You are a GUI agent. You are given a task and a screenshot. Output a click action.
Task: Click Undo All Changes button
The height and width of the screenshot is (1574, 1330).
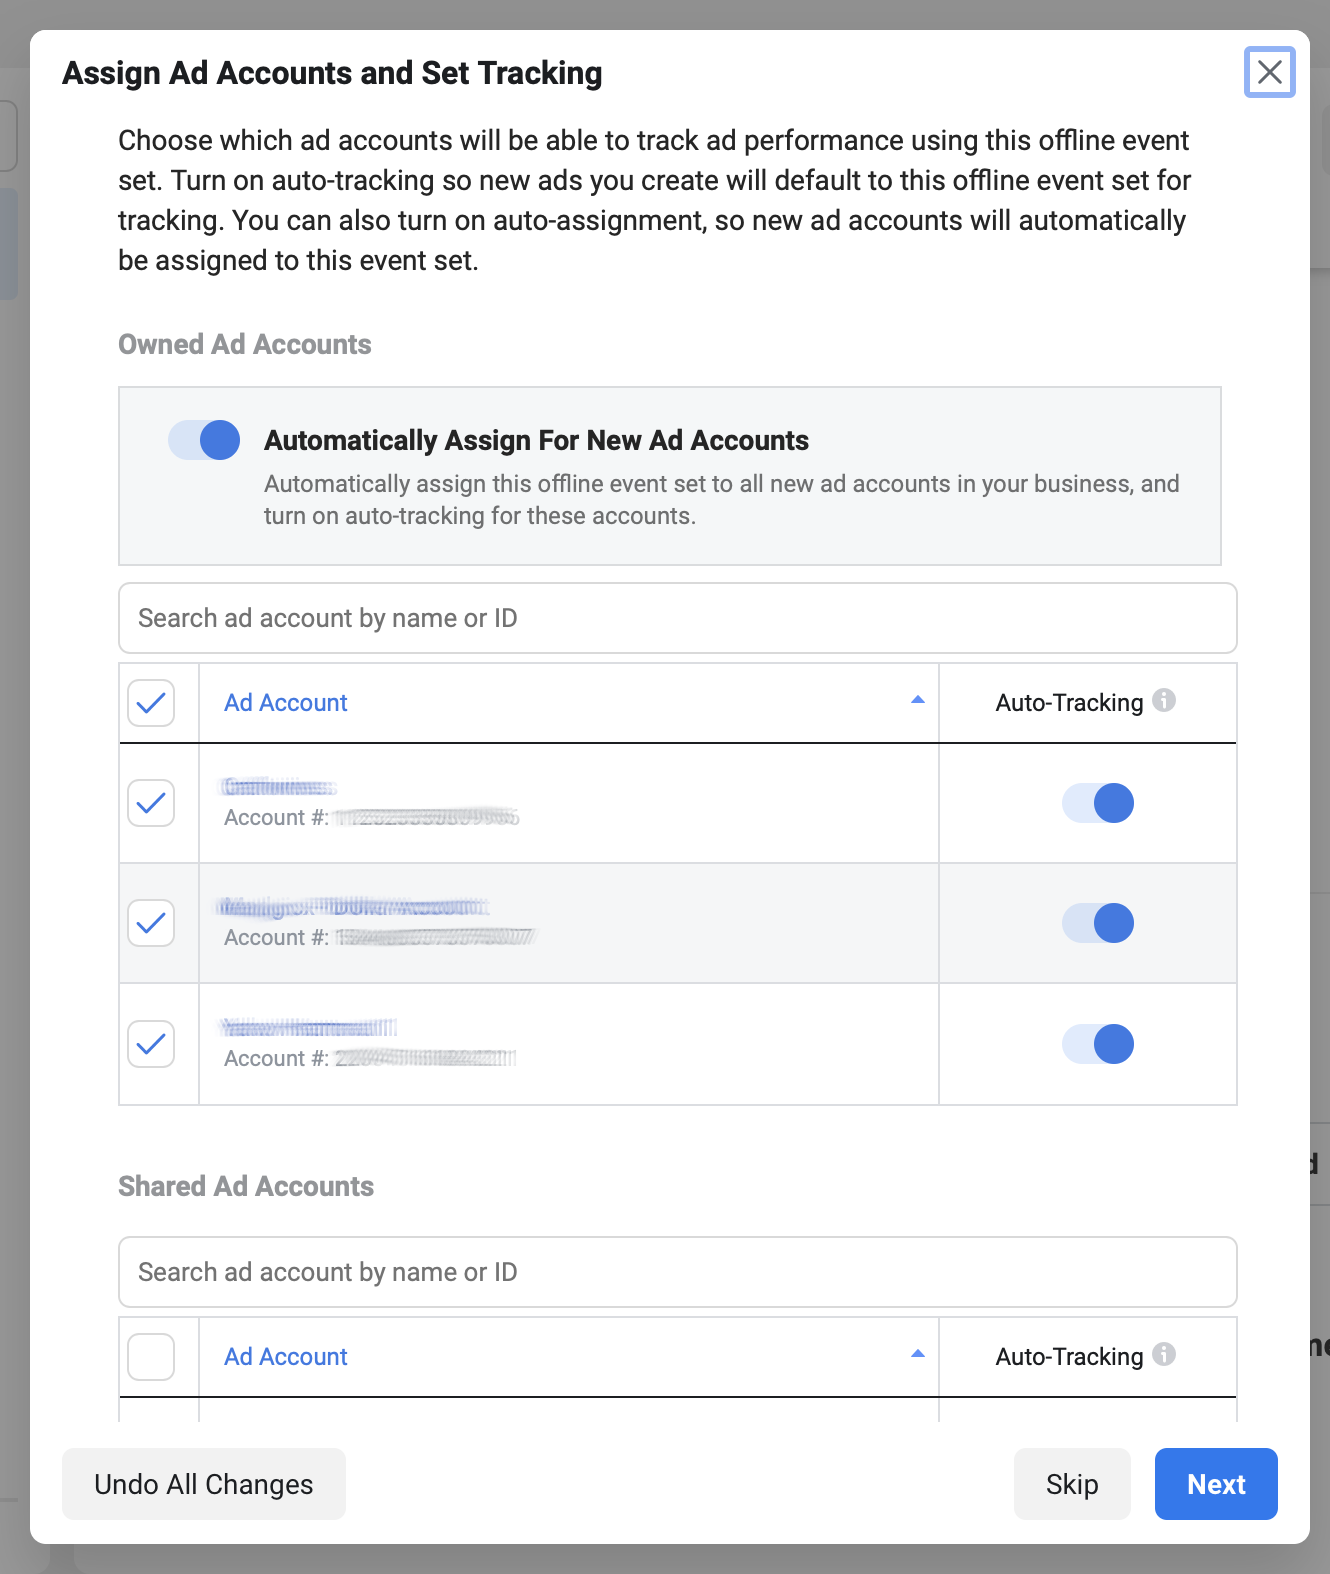(204, 1484)
